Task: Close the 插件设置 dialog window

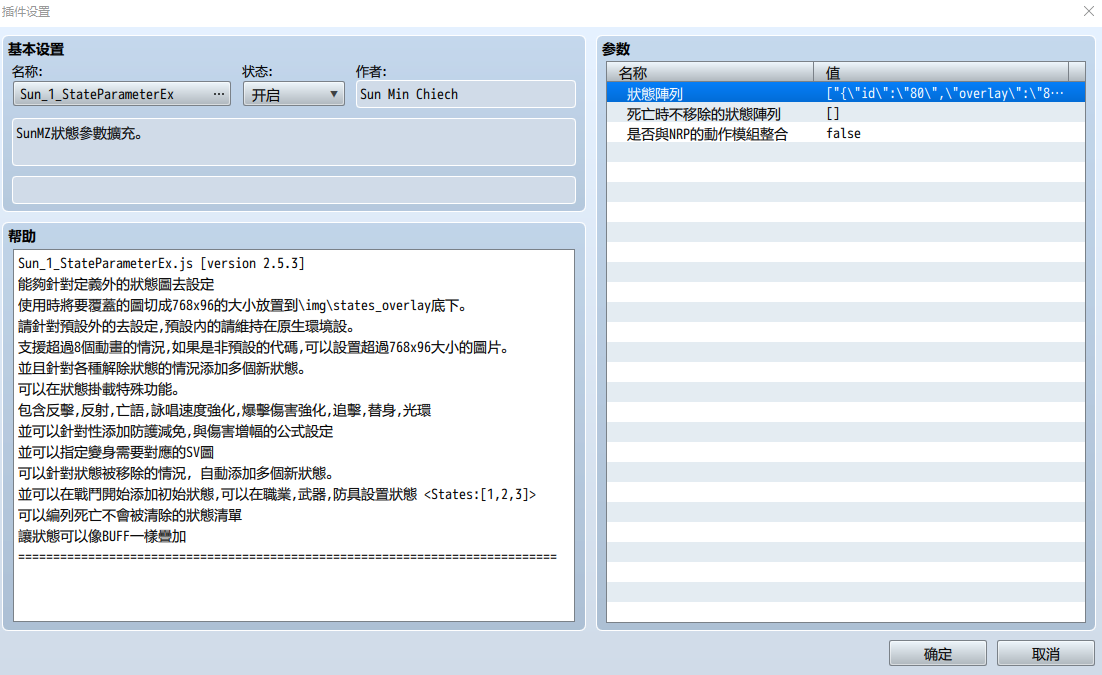Action: click(1089, 11)
